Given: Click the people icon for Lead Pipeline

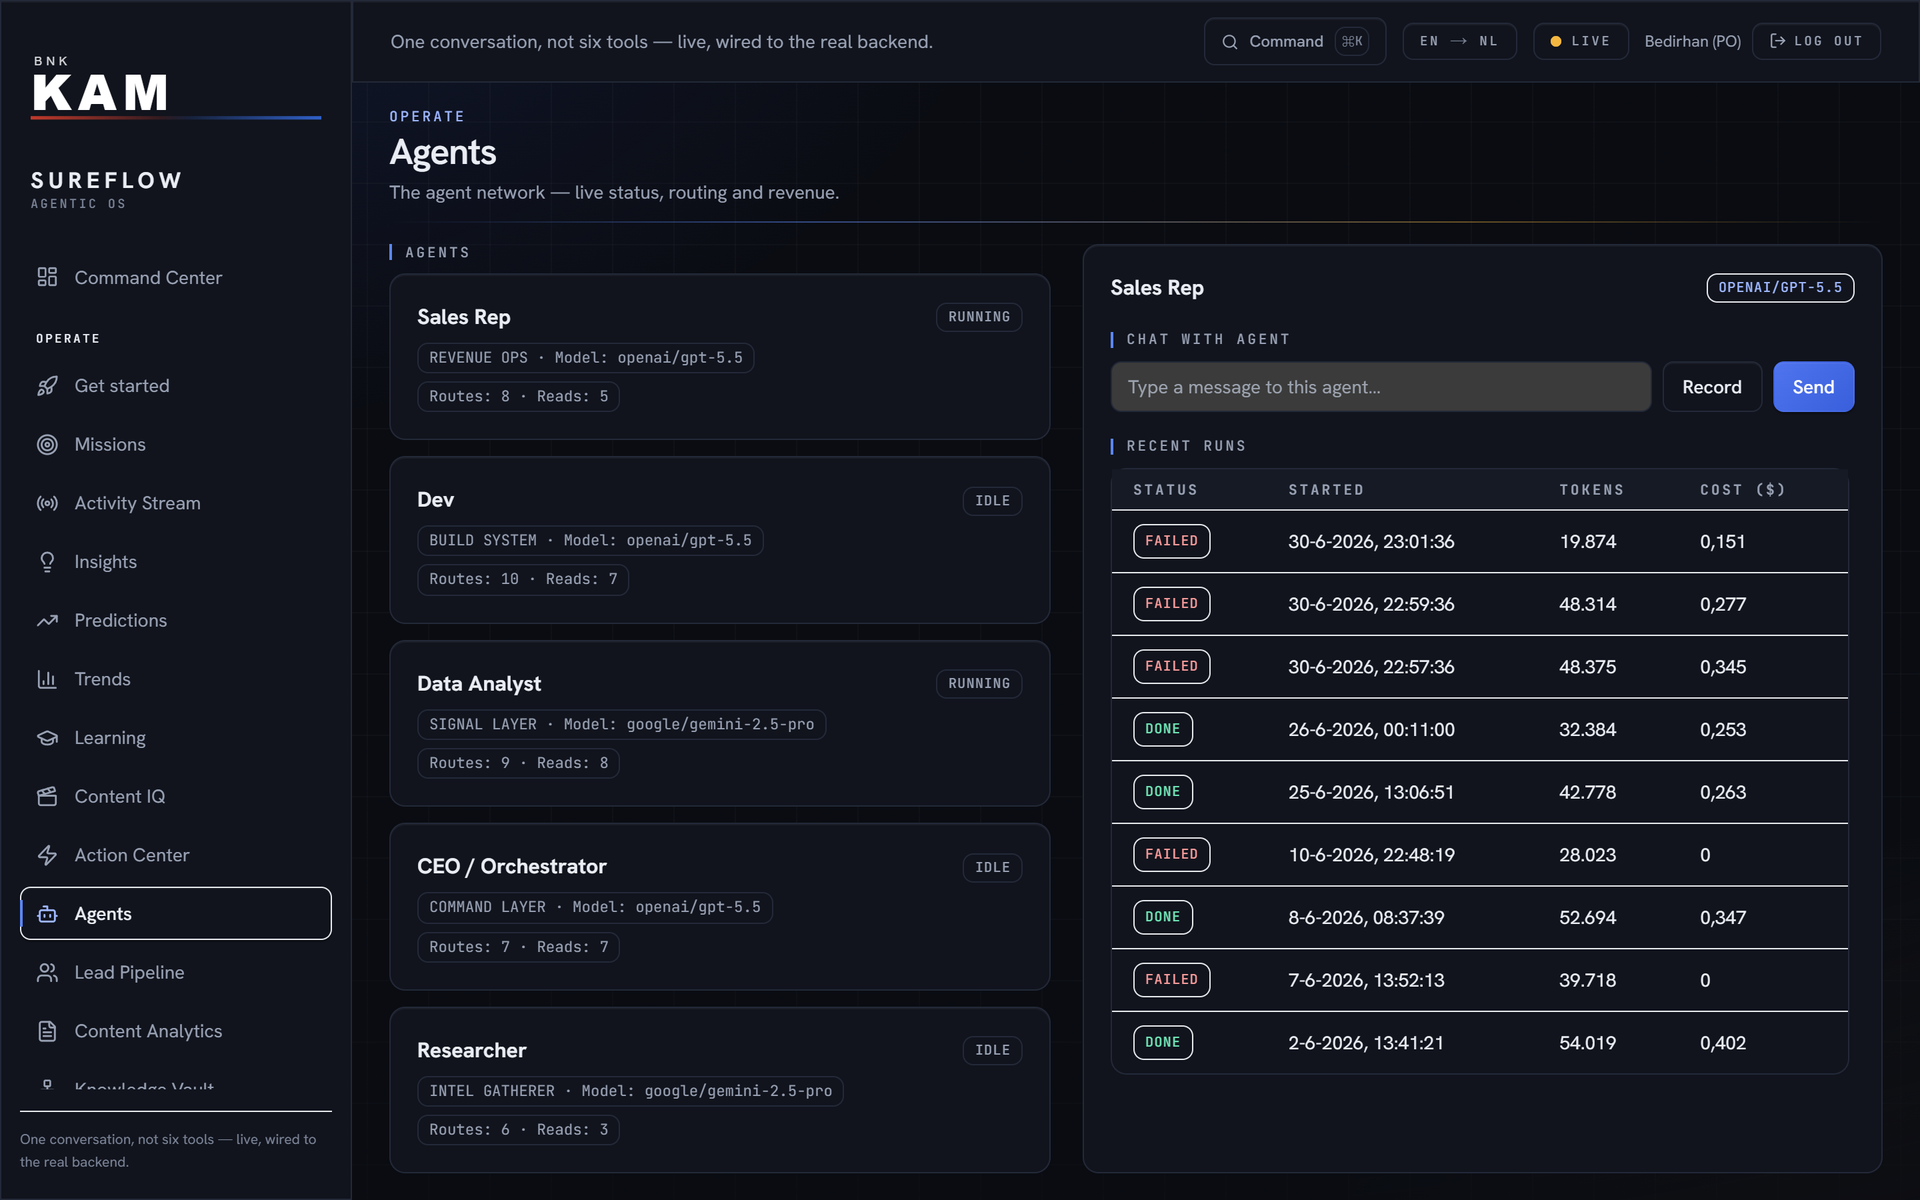Looking at the screenshot, I should [47, 973].
